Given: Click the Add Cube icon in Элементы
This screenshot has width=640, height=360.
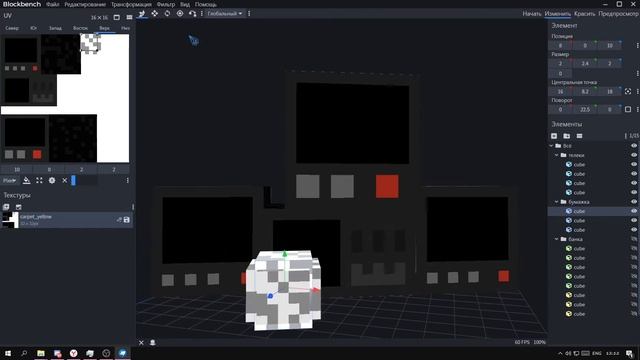Looking at the screenshot, I should pos(554,136).
